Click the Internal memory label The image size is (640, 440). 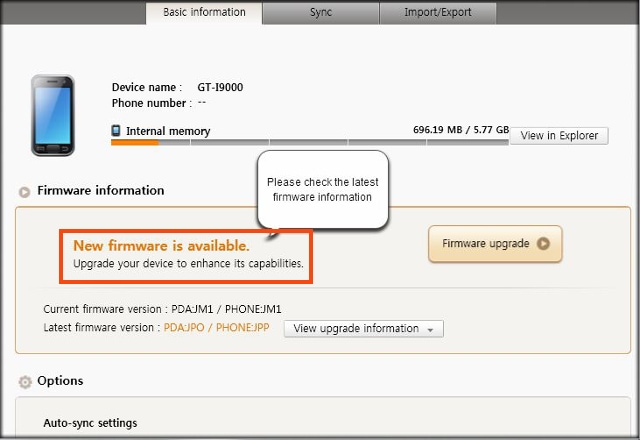168,131
